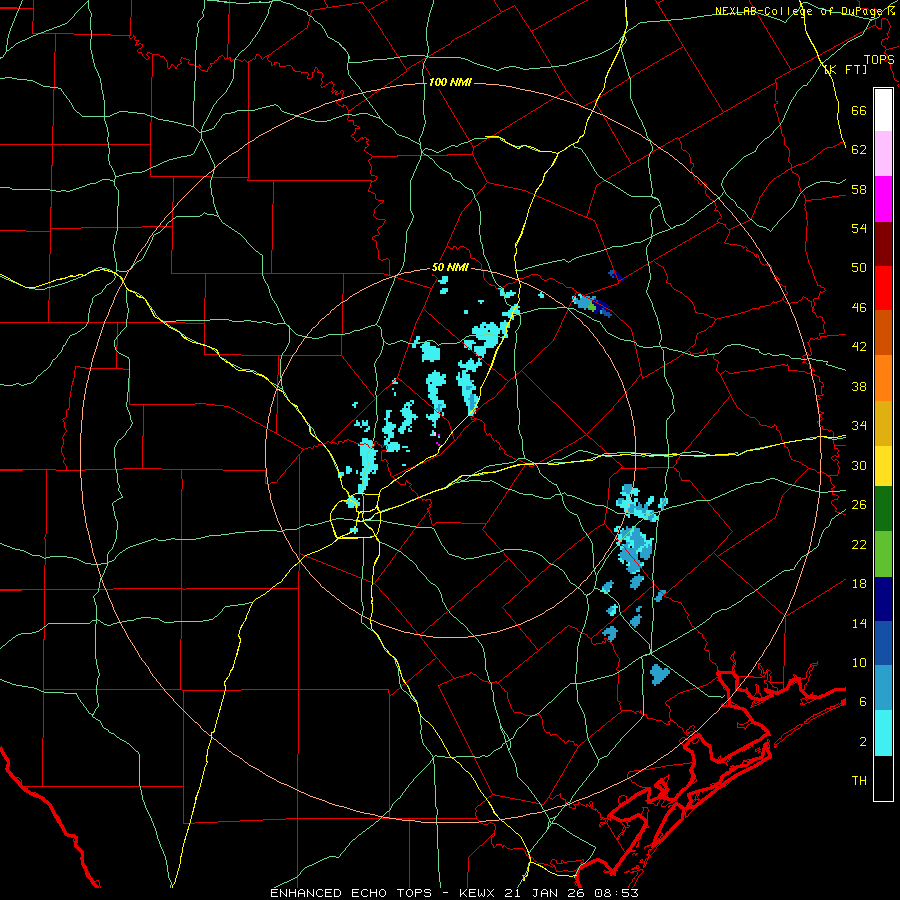Screen dimensions: 900x900
Task: Select the dark orange legend swatch
Action: tap(883, 333)
